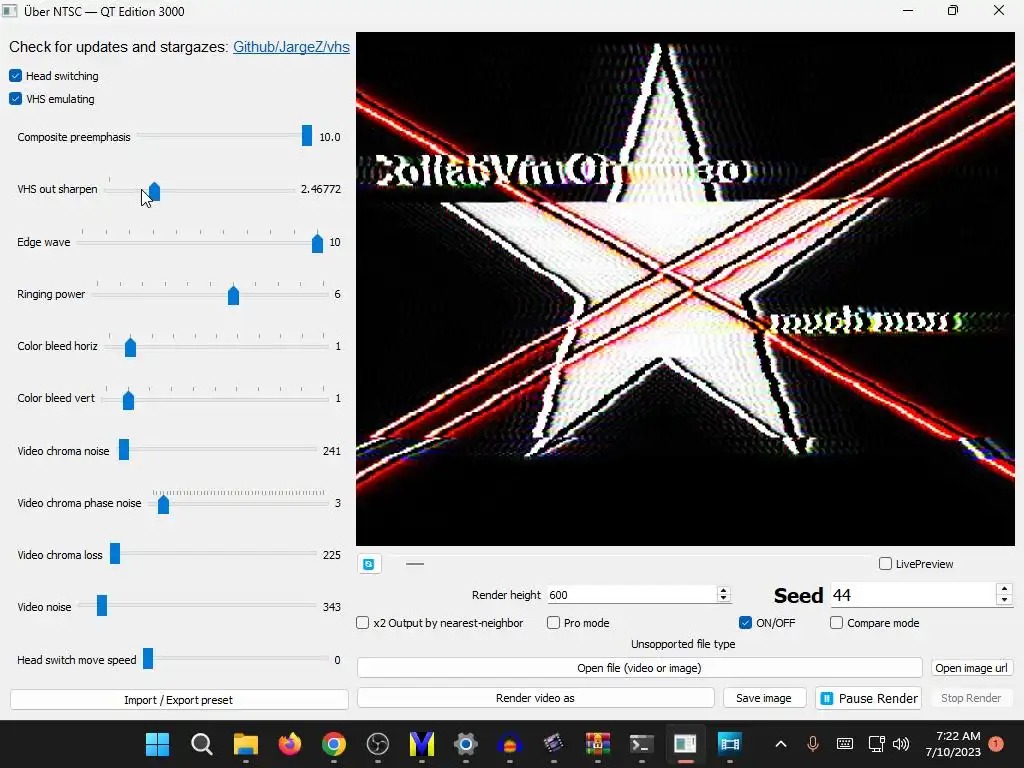Click the Save image button
Image resolution: width=1024 pixels, height=768 pixels.
click(x=764, y=698)
